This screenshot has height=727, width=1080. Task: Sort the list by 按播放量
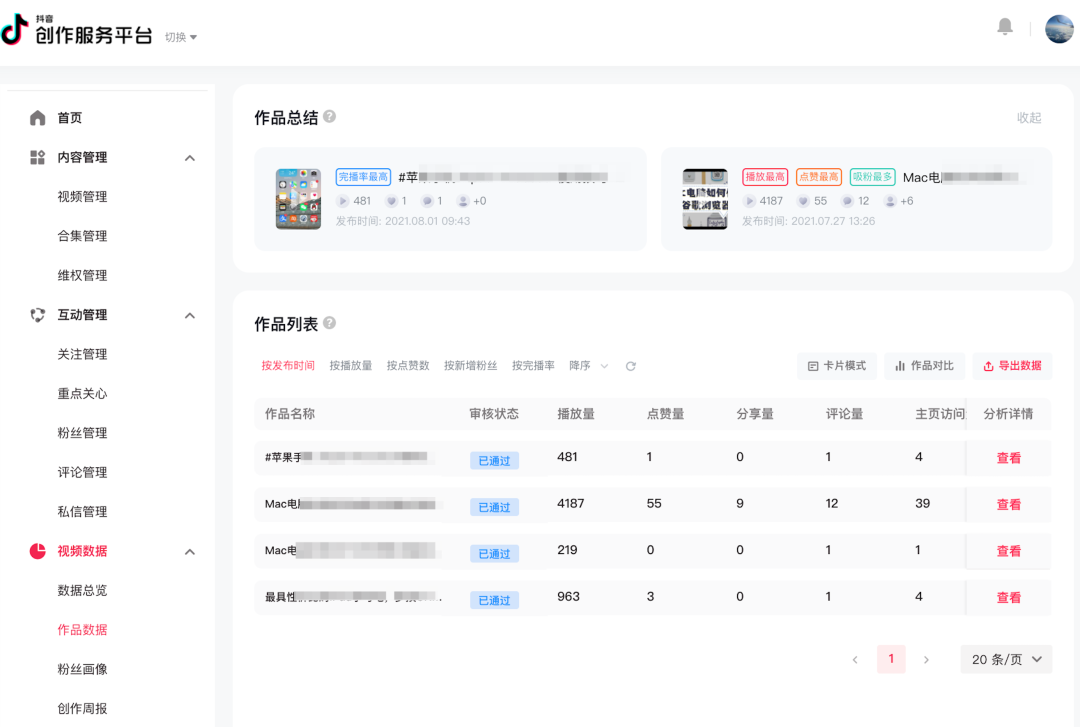click(x=351, y=366)
